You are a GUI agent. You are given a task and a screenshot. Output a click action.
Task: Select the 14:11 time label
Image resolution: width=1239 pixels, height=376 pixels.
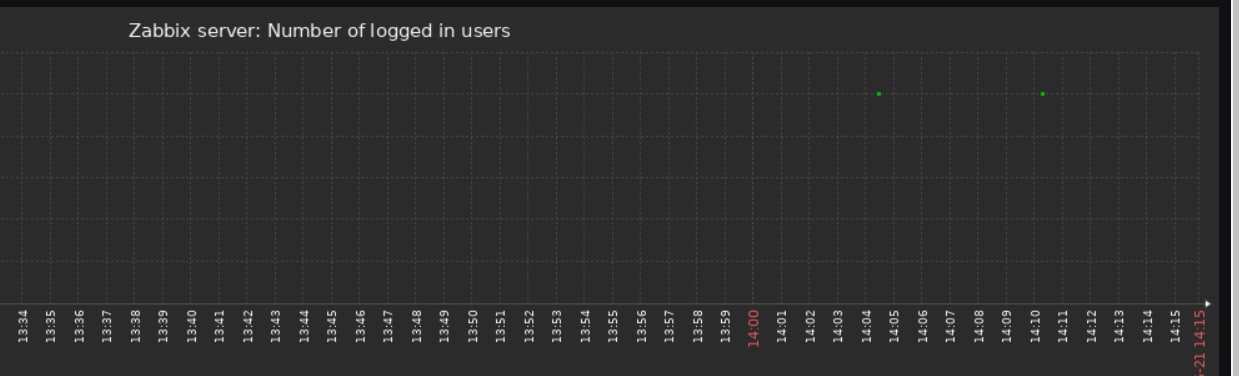[x=1063, y=326]
